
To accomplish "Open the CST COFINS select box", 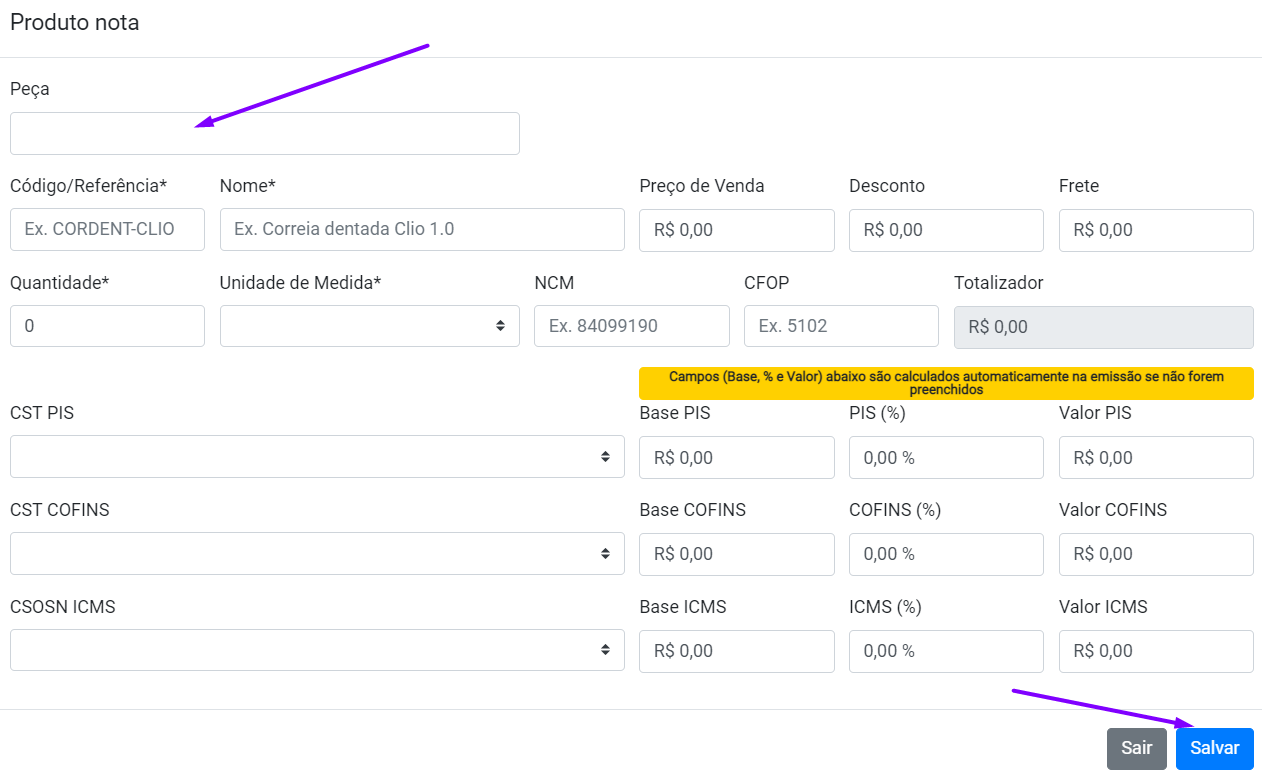I will click(x=317, y=553).
